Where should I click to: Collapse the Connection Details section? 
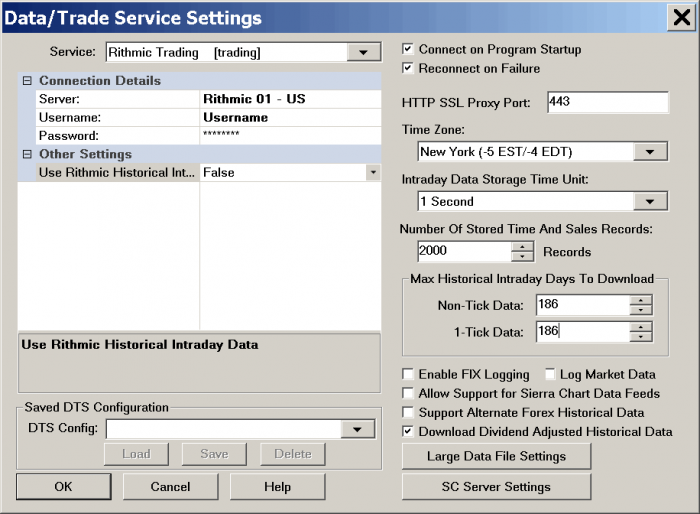tap(27, 81)
